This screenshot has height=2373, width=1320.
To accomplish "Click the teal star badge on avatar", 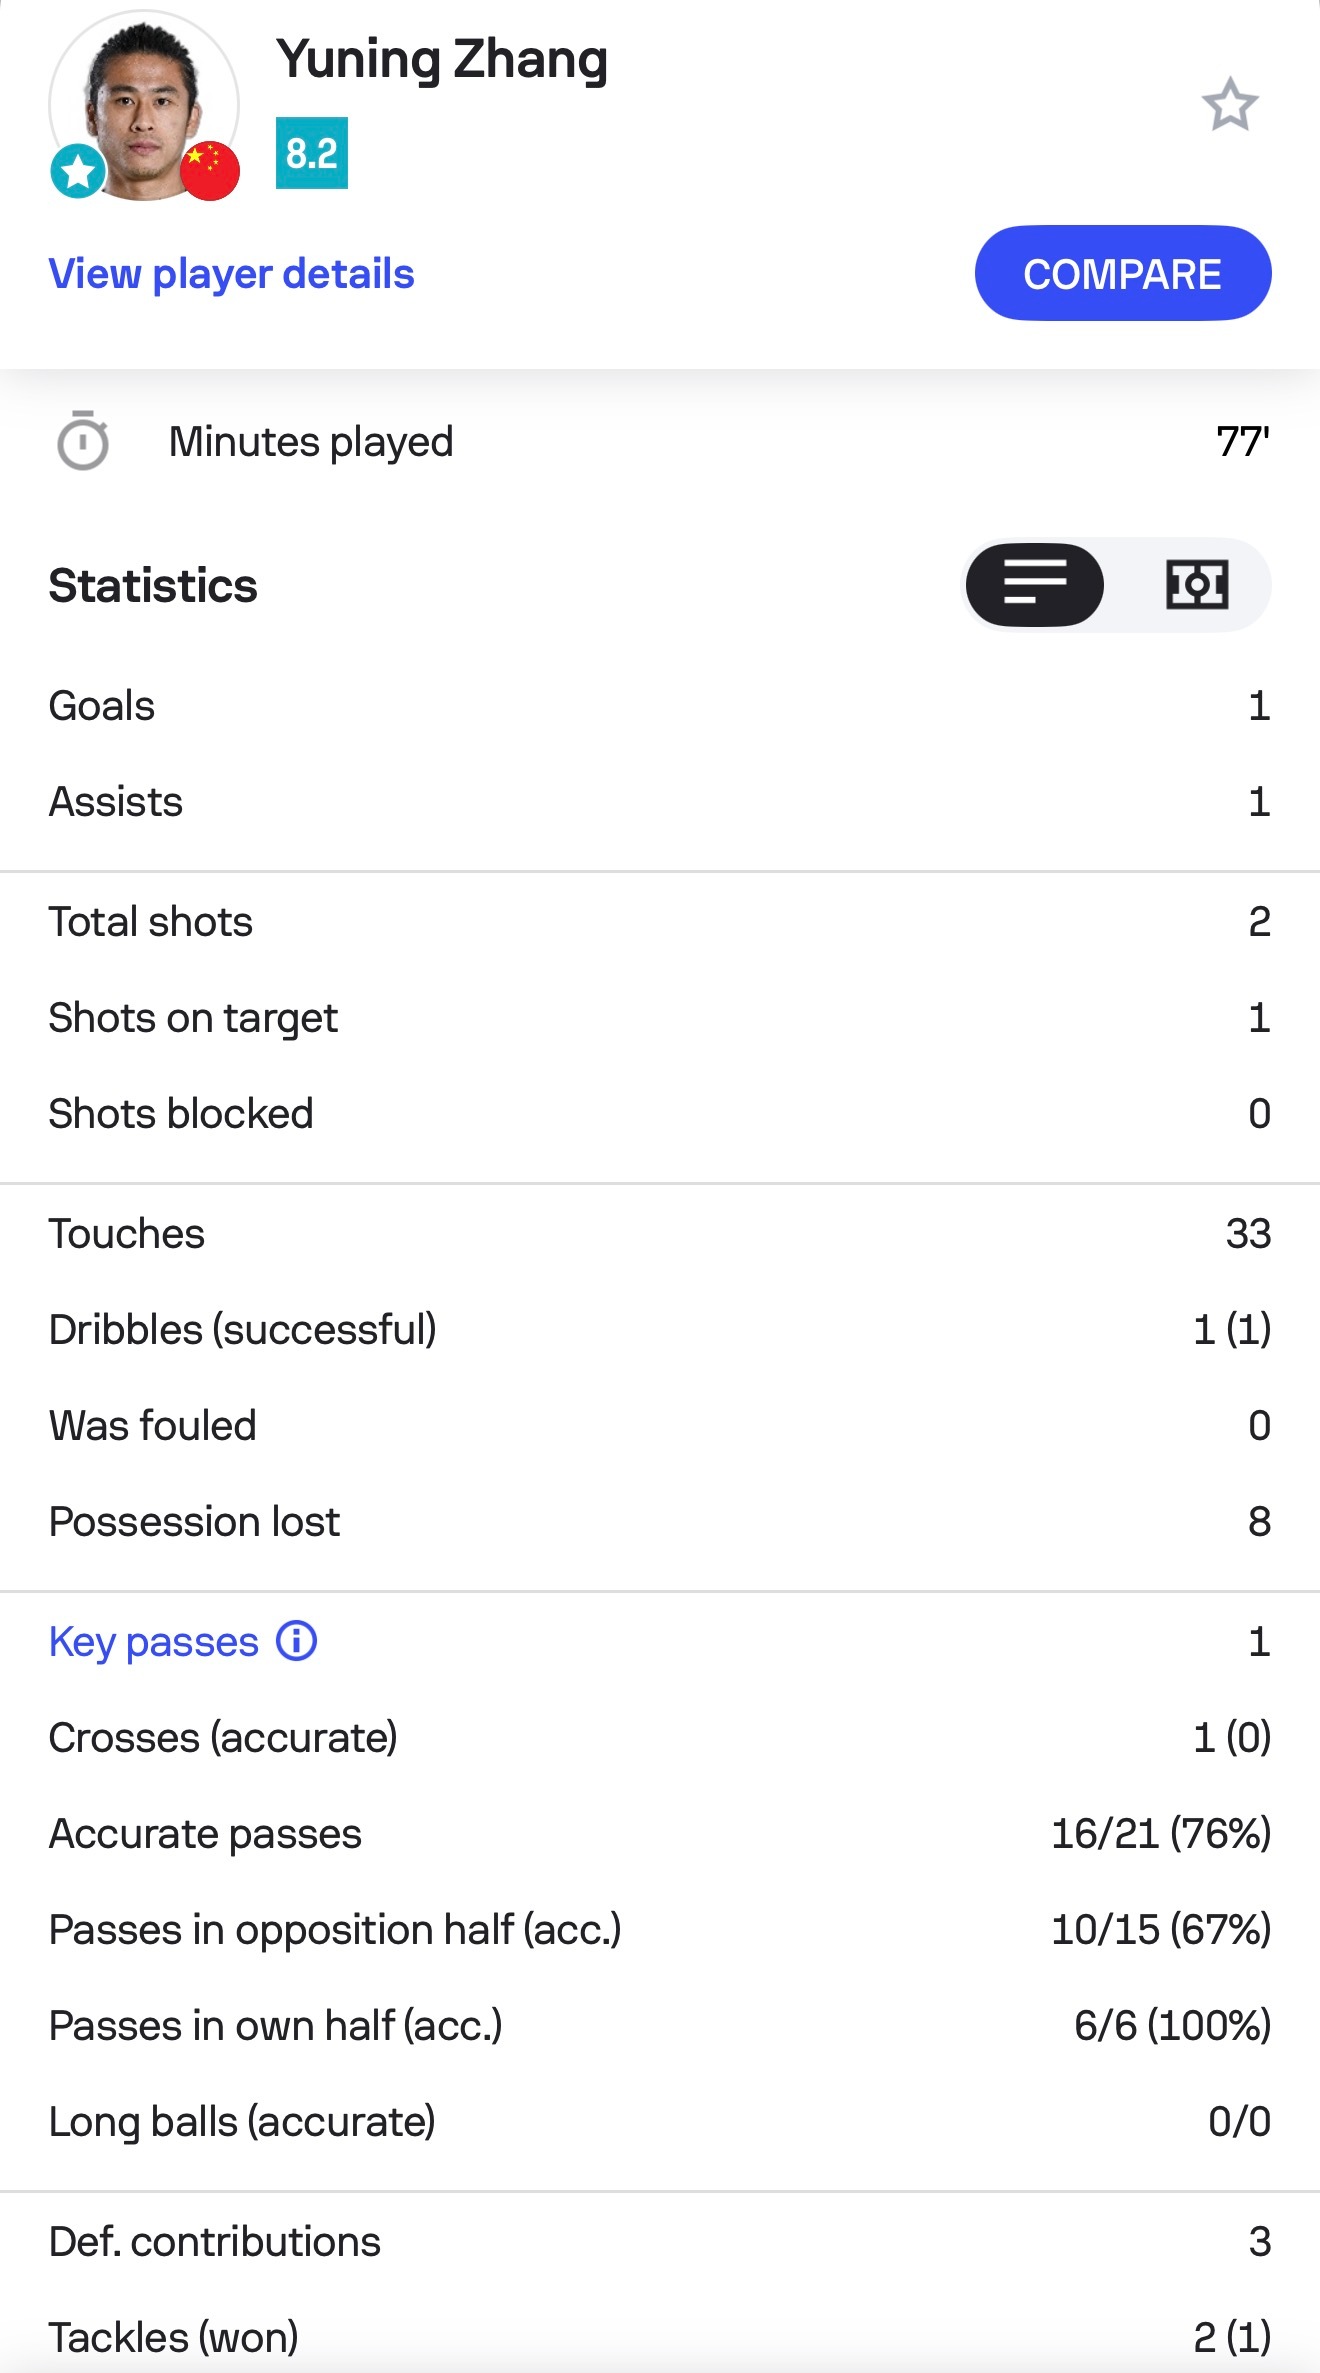I will pyautogui.click(x=77, y=171).
